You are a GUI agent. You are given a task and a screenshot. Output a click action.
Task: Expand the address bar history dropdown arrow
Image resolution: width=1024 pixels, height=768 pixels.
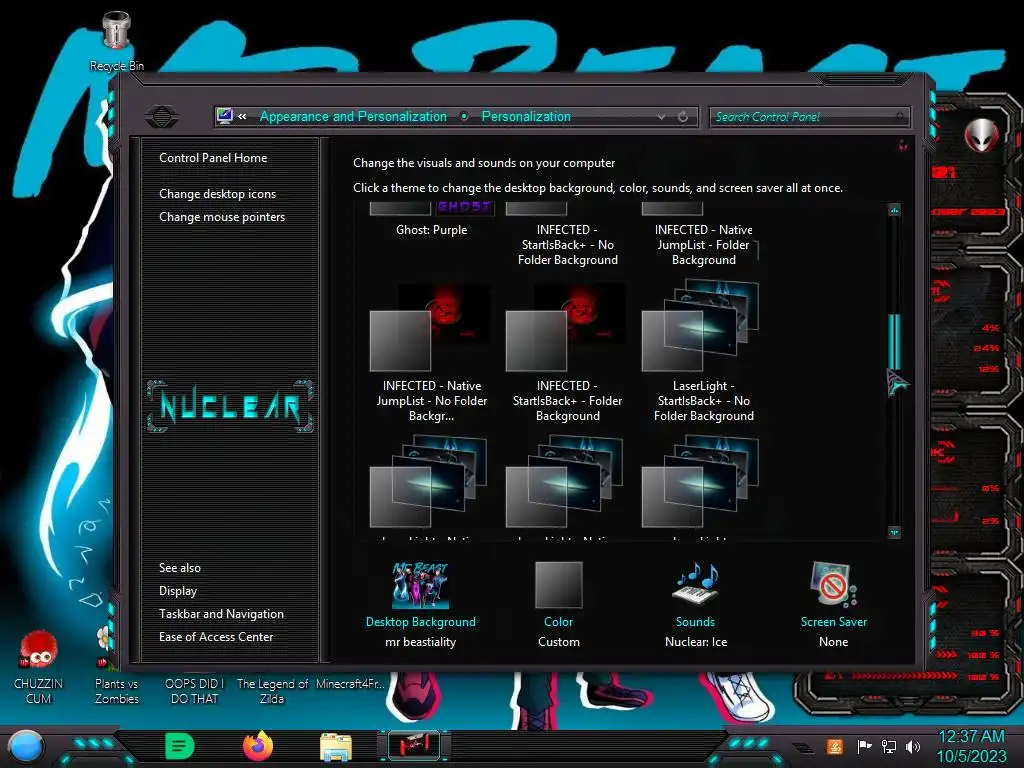pyautogui.click(x=661, y=117)
